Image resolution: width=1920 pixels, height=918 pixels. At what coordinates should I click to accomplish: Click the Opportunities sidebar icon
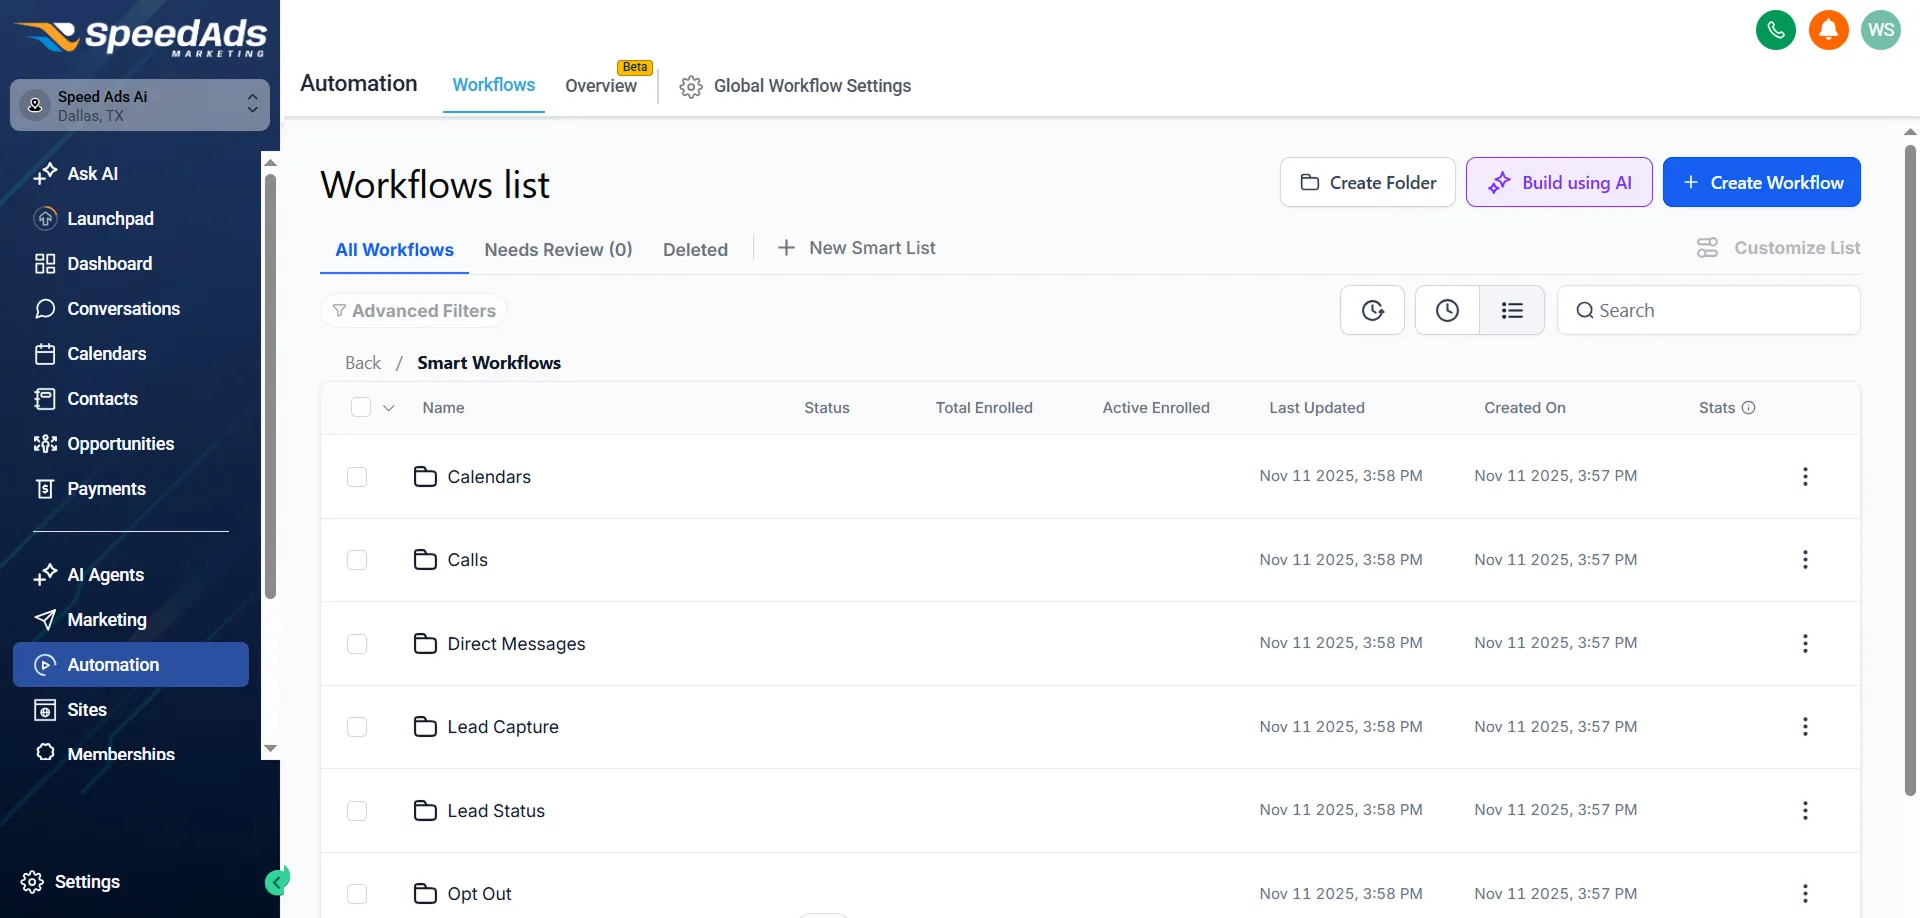point(45,444)
